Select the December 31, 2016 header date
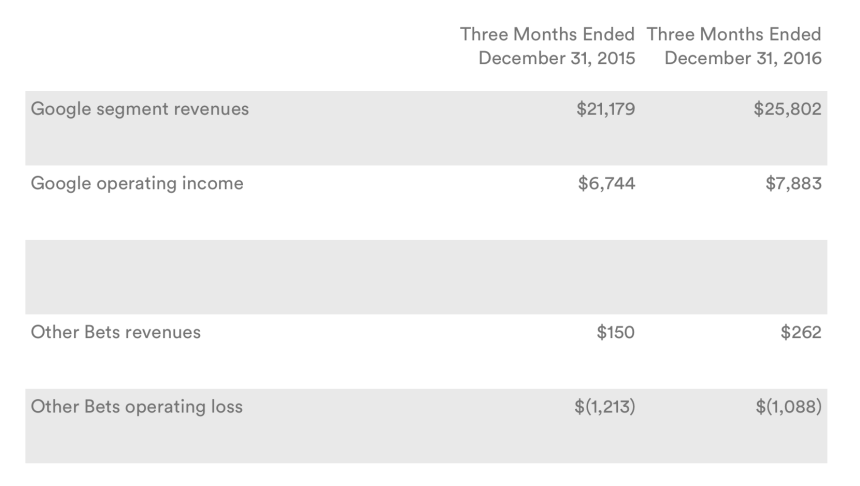 pos(742,58)
